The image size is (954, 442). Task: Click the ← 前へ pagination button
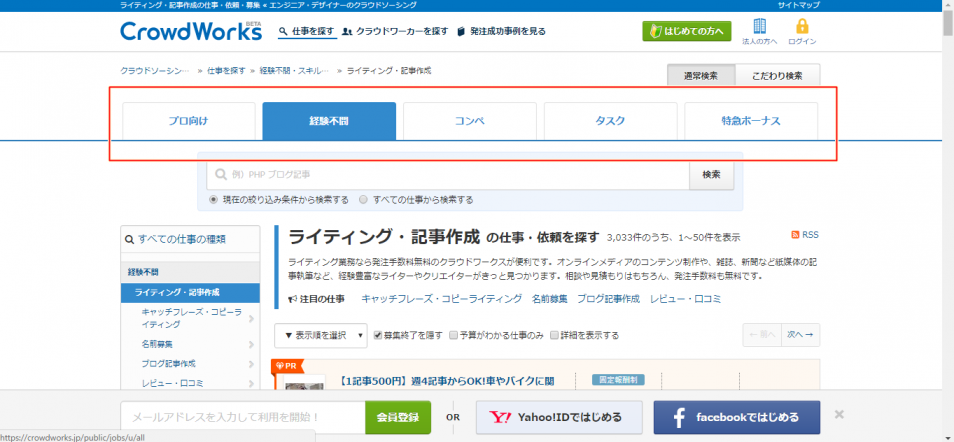(x=762, y=335)
